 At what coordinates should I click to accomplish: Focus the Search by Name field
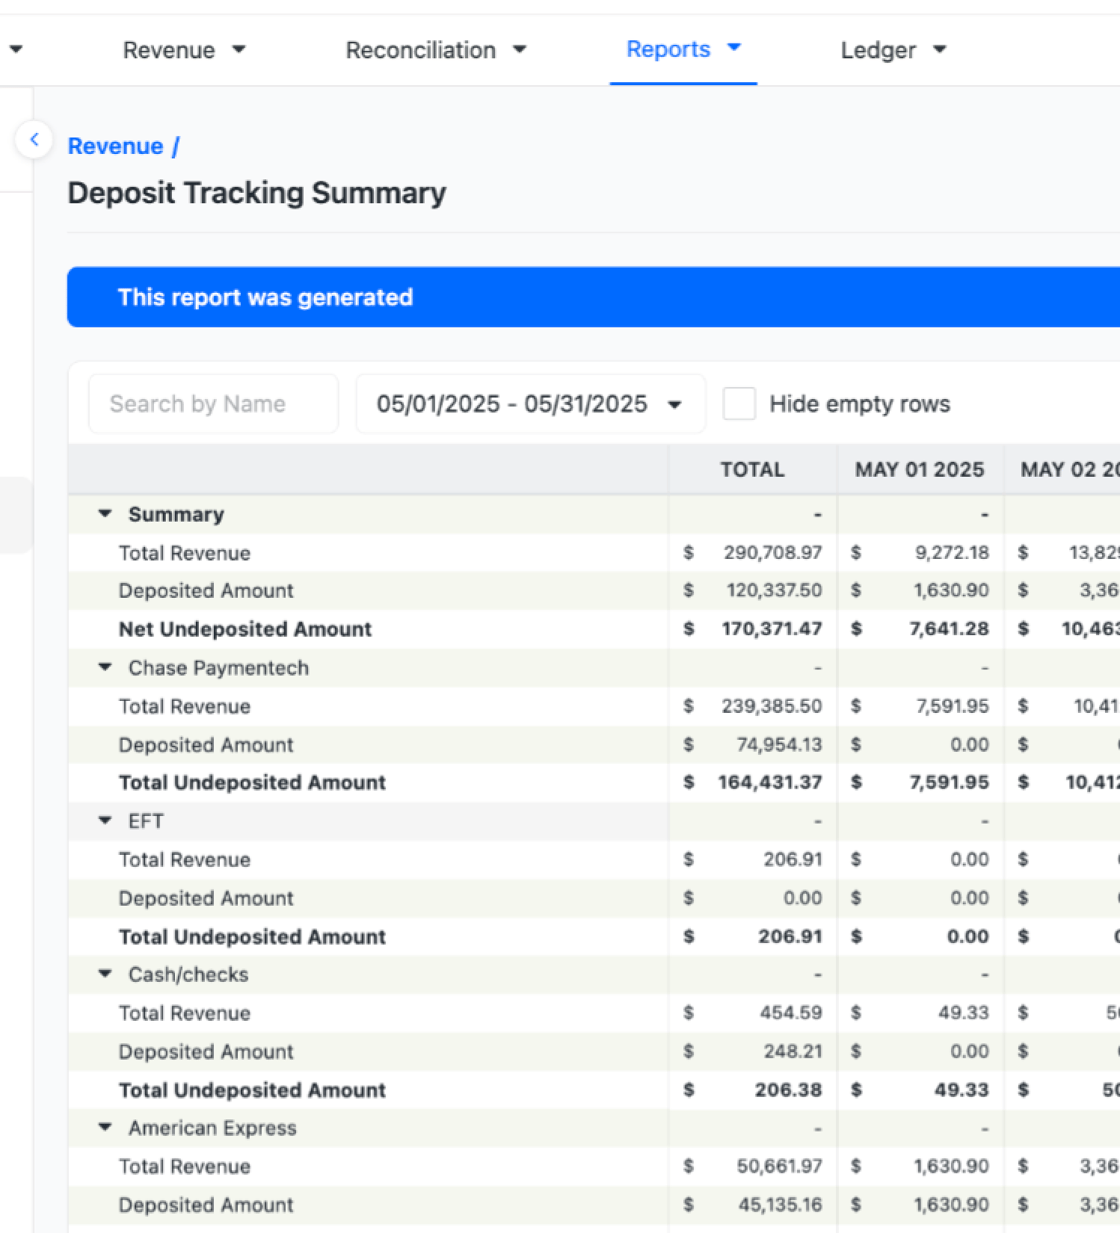[x=213, y=404]
